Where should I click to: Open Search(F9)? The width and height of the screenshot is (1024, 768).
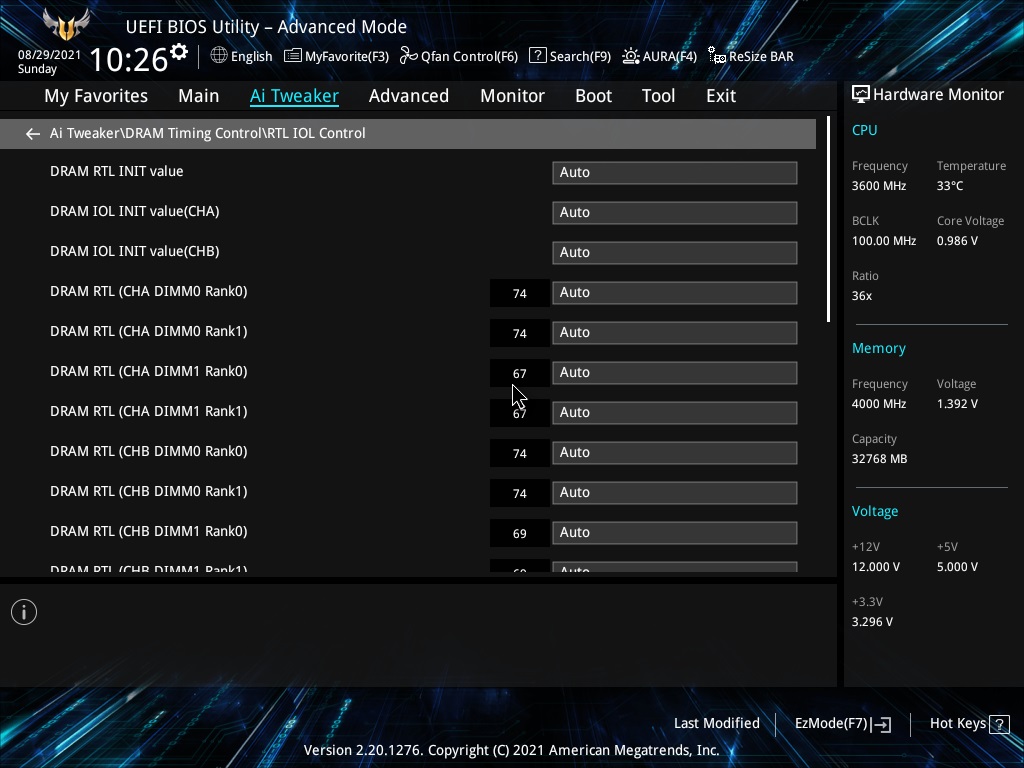[x=570, y=56]
